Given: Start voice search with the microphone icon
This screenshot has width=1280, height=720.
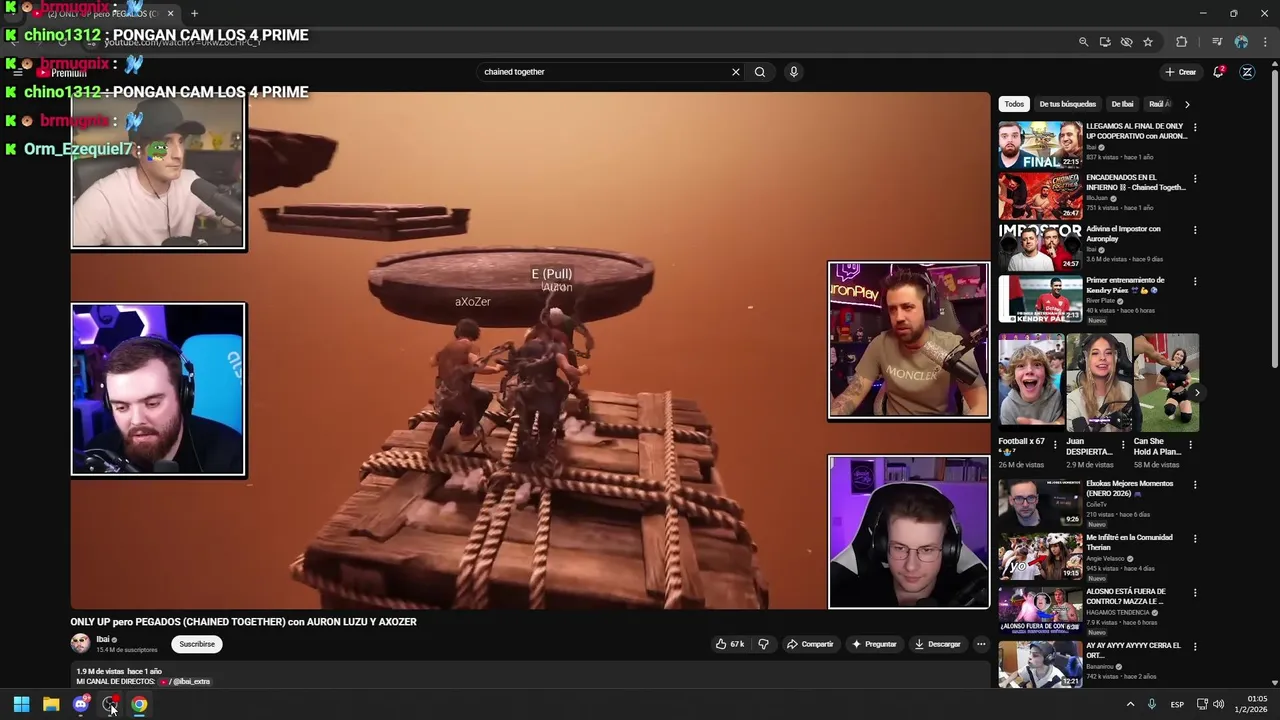Looking at the screenshot, I should pyautogui.click(x=794, y=72).
